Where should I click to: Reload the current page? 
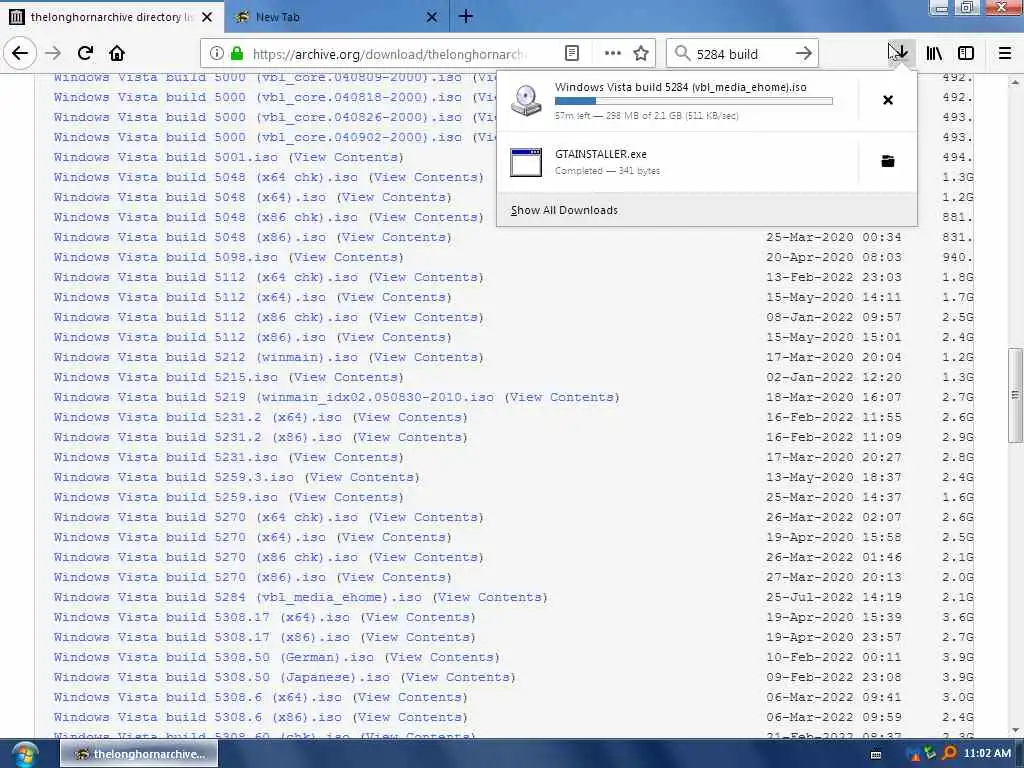(85, 53)
